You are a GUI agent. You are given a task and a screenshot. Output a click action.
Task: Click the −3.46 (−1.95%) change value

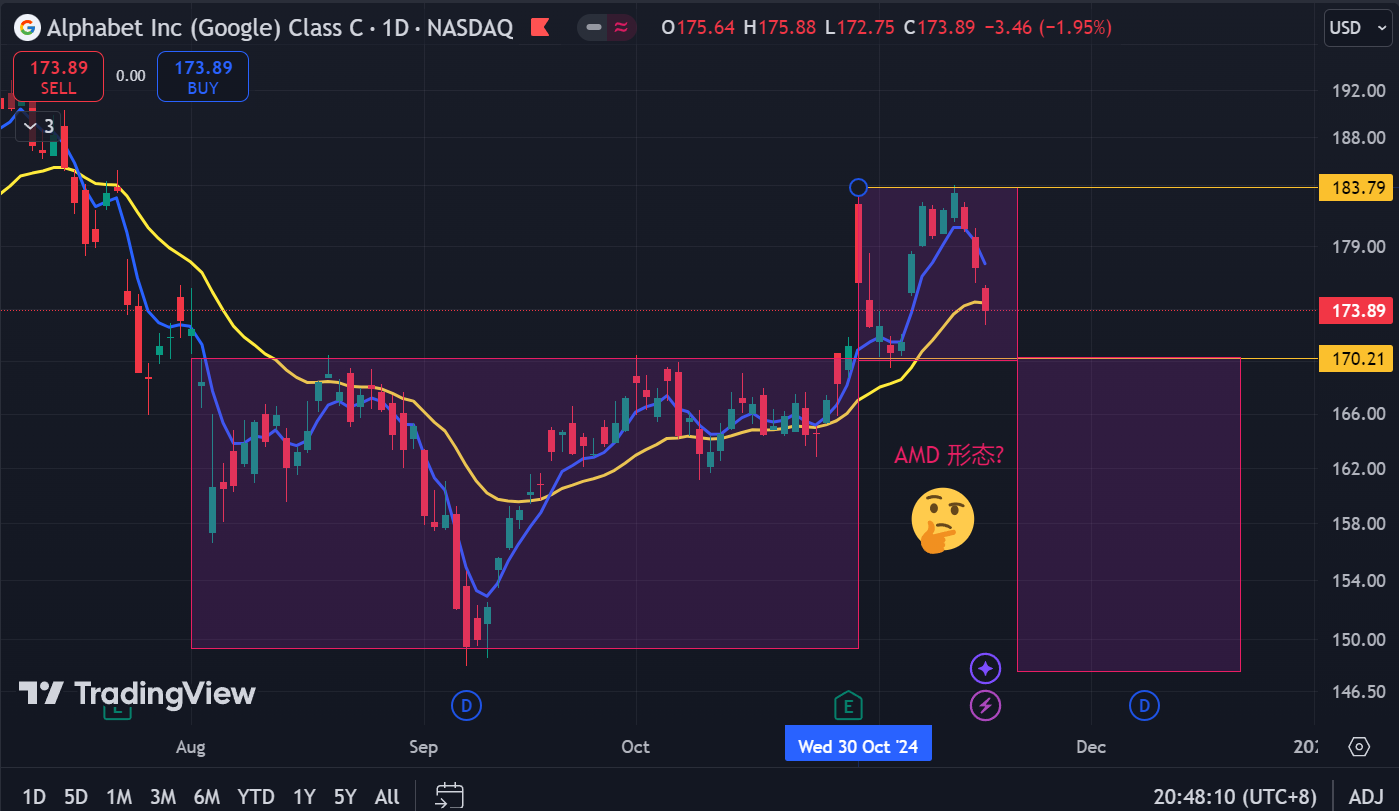1048,28
